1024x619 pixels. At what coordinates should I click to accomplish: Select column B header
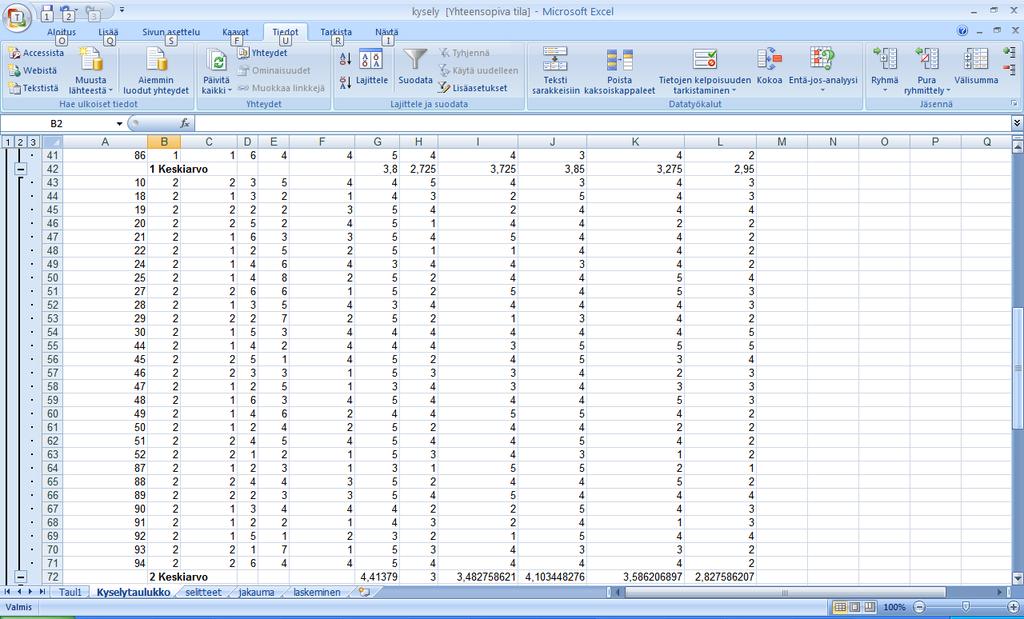(x=164, y=142)
